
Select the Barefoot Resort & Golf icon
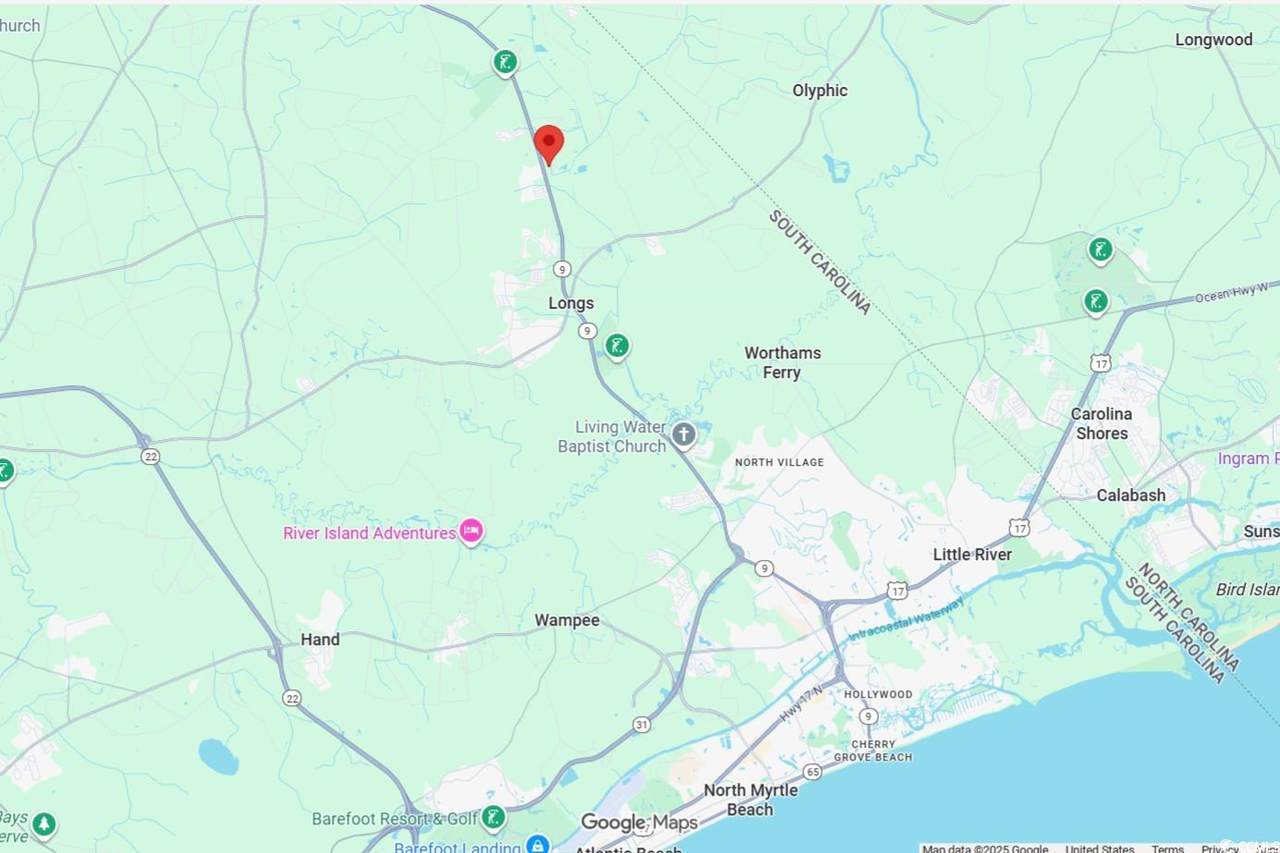tap(493, 818)
